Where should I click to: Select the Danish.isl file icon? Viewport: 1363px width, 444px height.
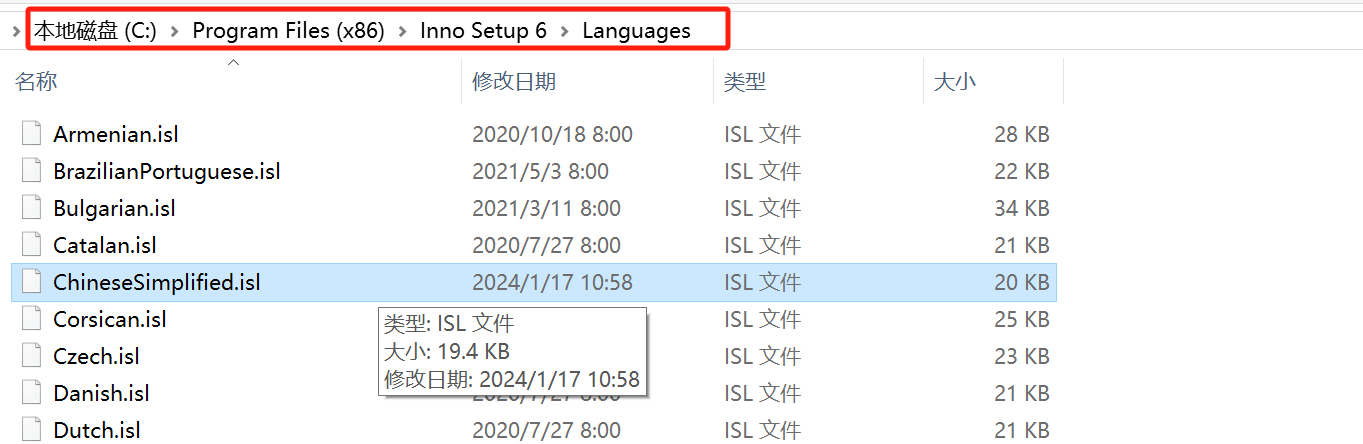(x=31, y=393)
